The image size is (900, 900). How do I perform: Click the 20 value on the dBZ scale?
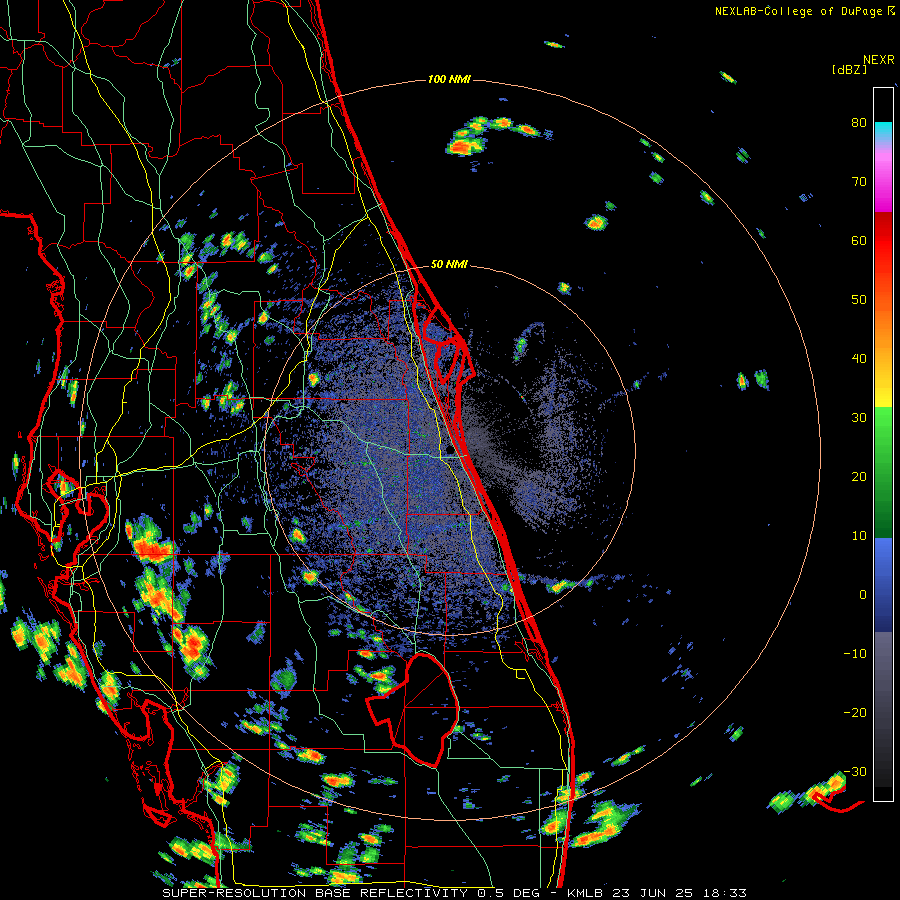[859, 476]
